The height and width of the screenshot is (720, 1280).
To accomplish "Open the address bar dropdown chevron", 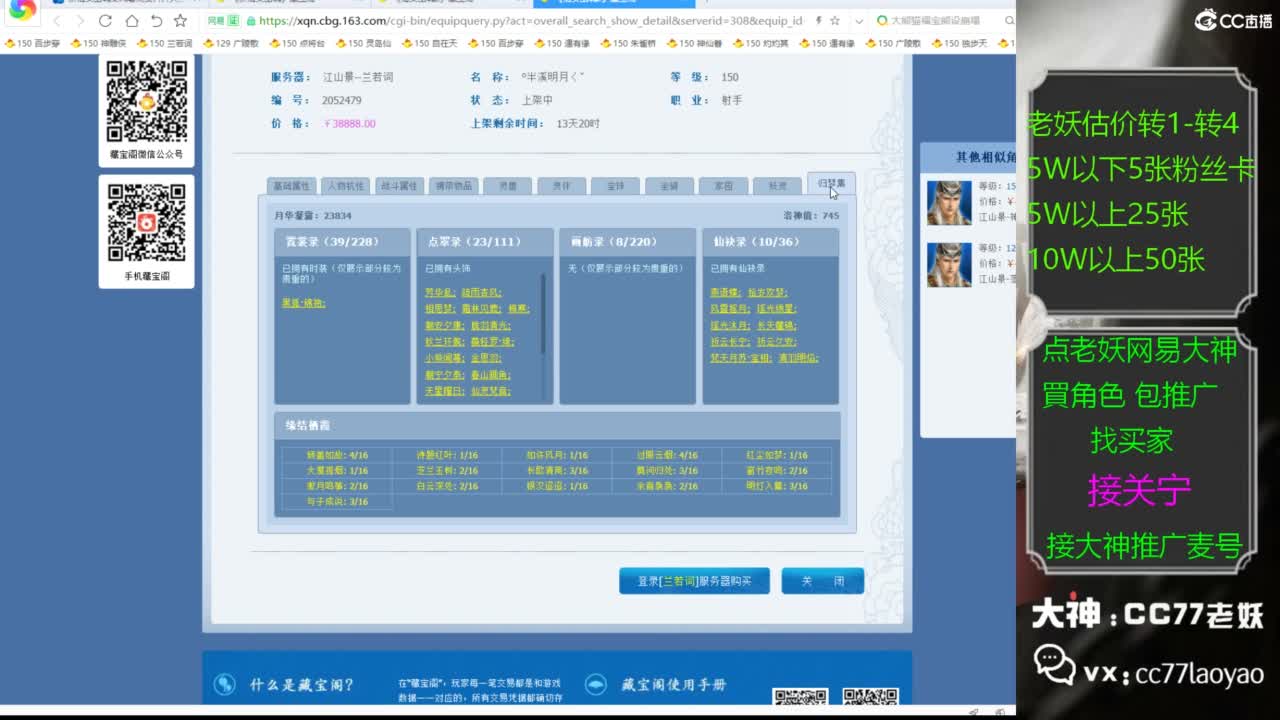I will [x=859, y=21].
